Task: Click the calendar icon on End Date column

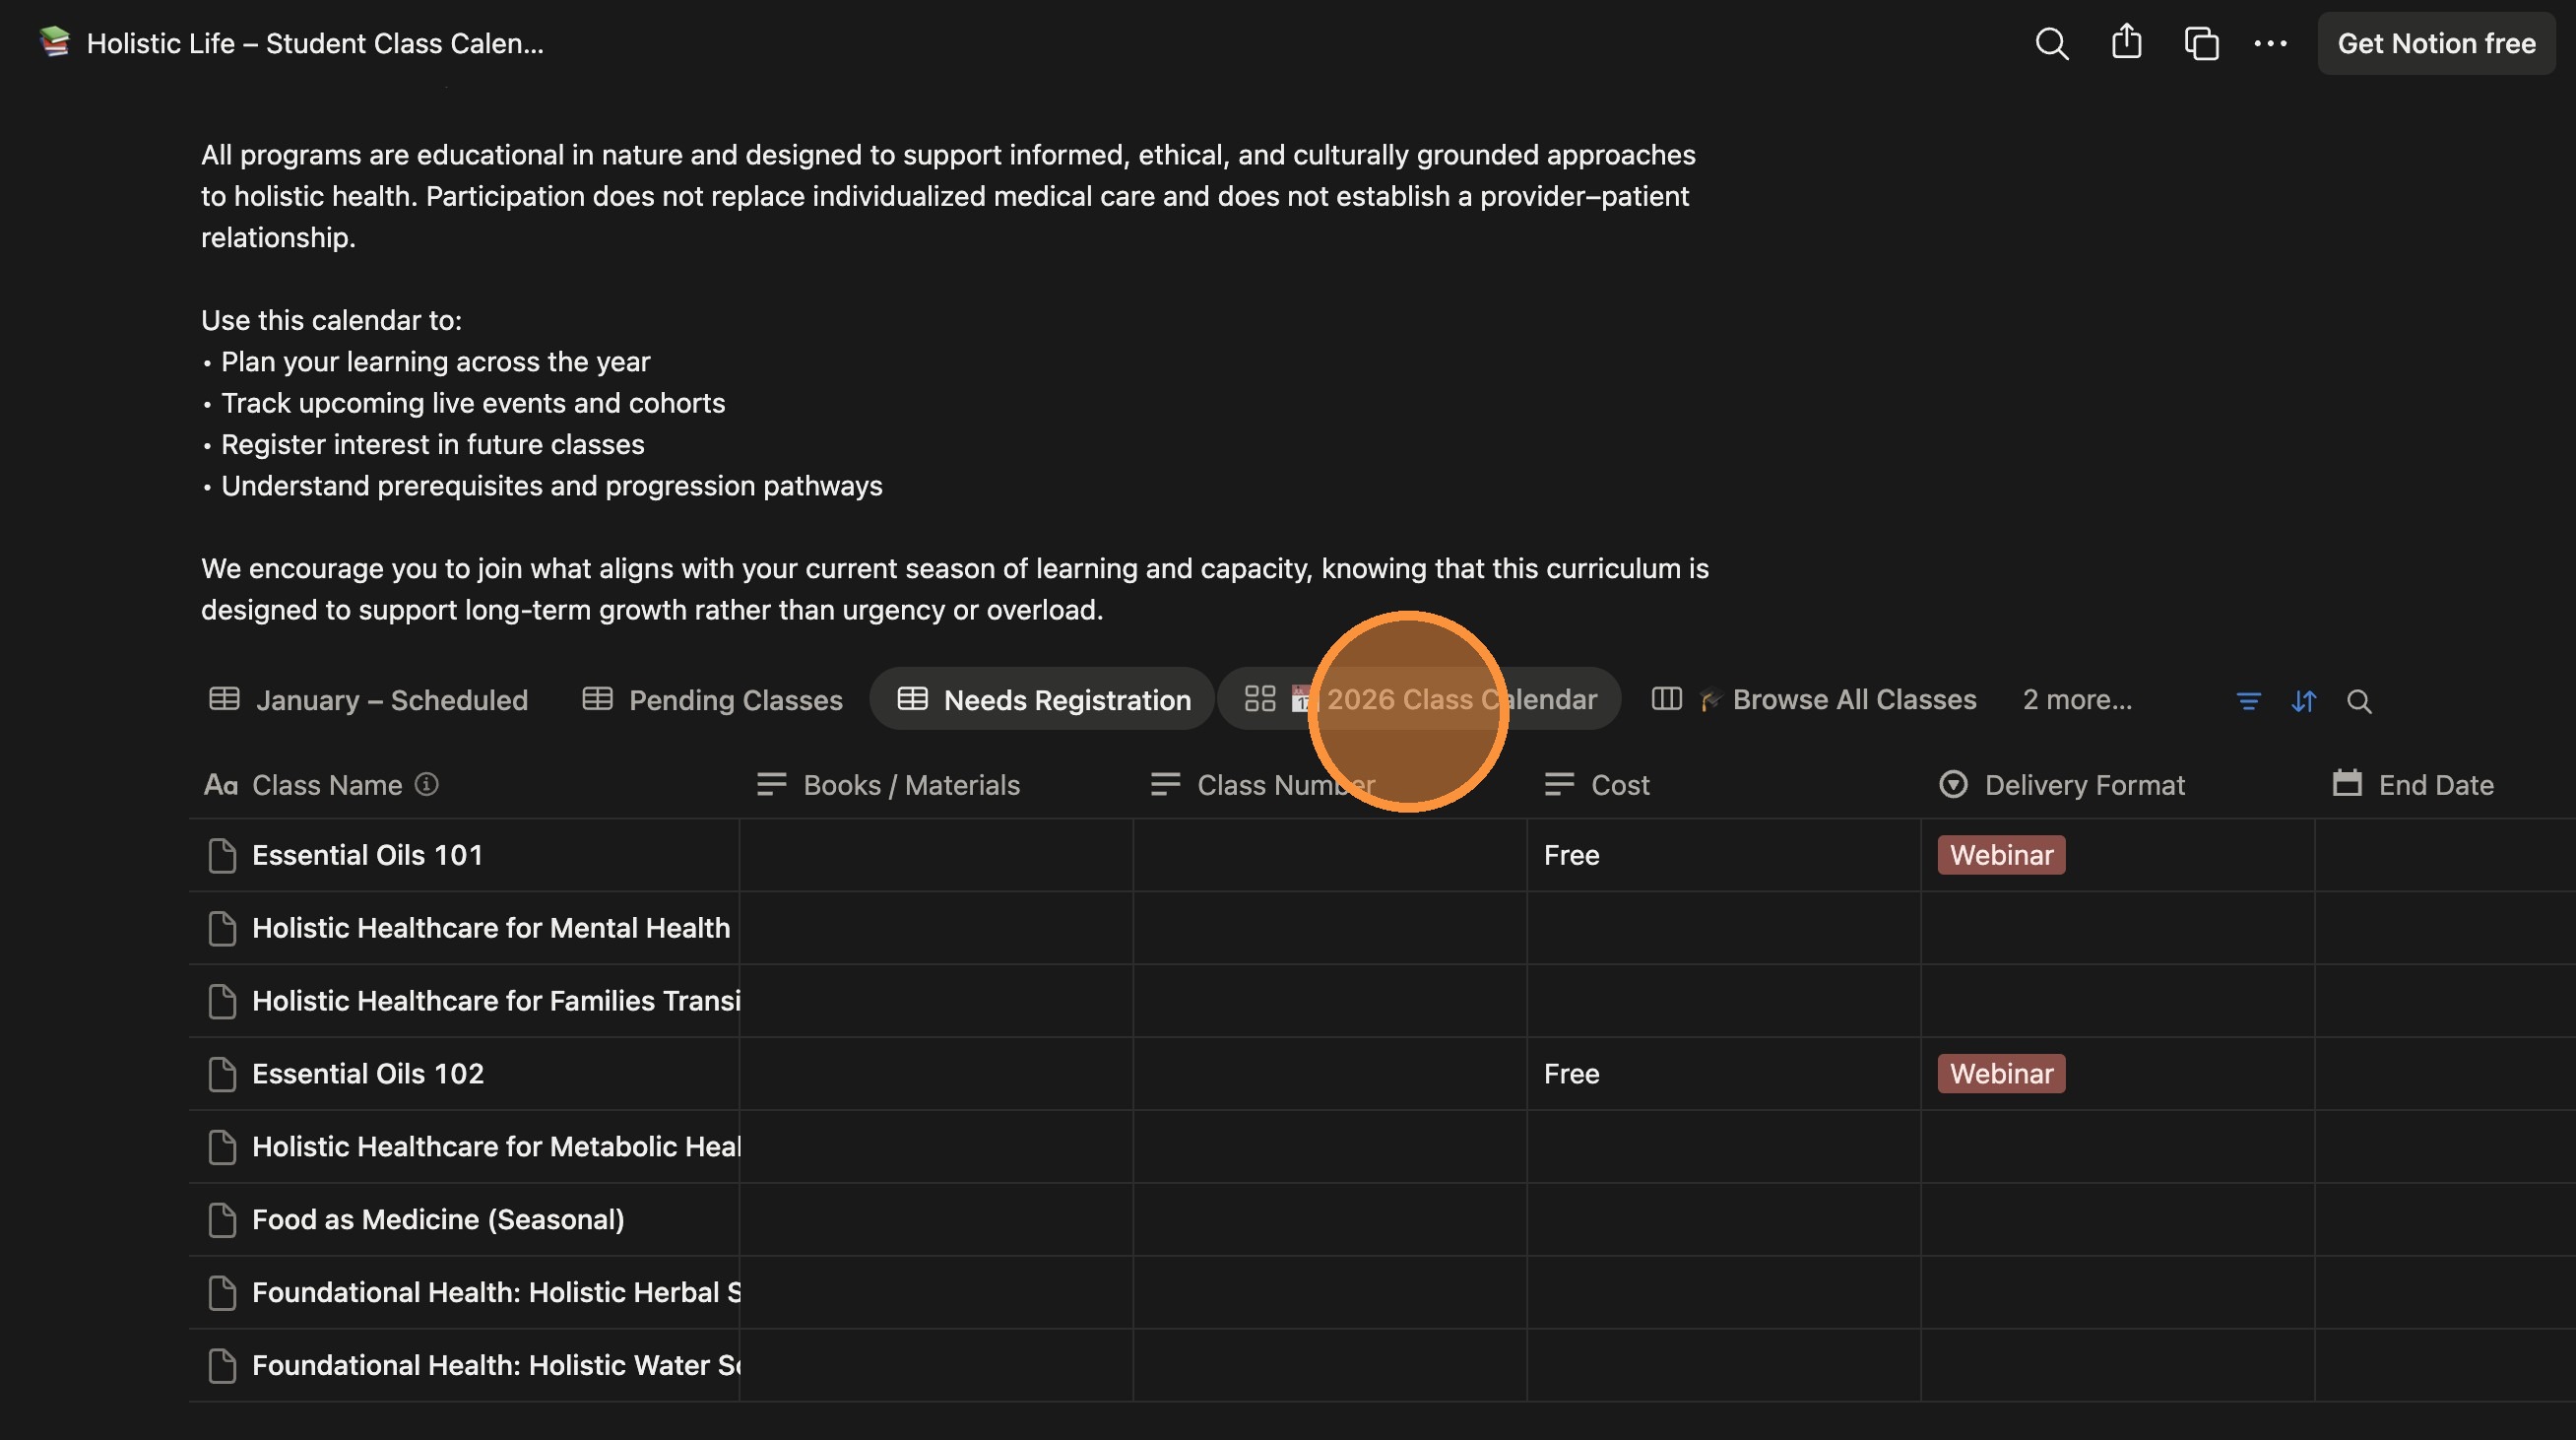Action: (x=2347, y=784)
